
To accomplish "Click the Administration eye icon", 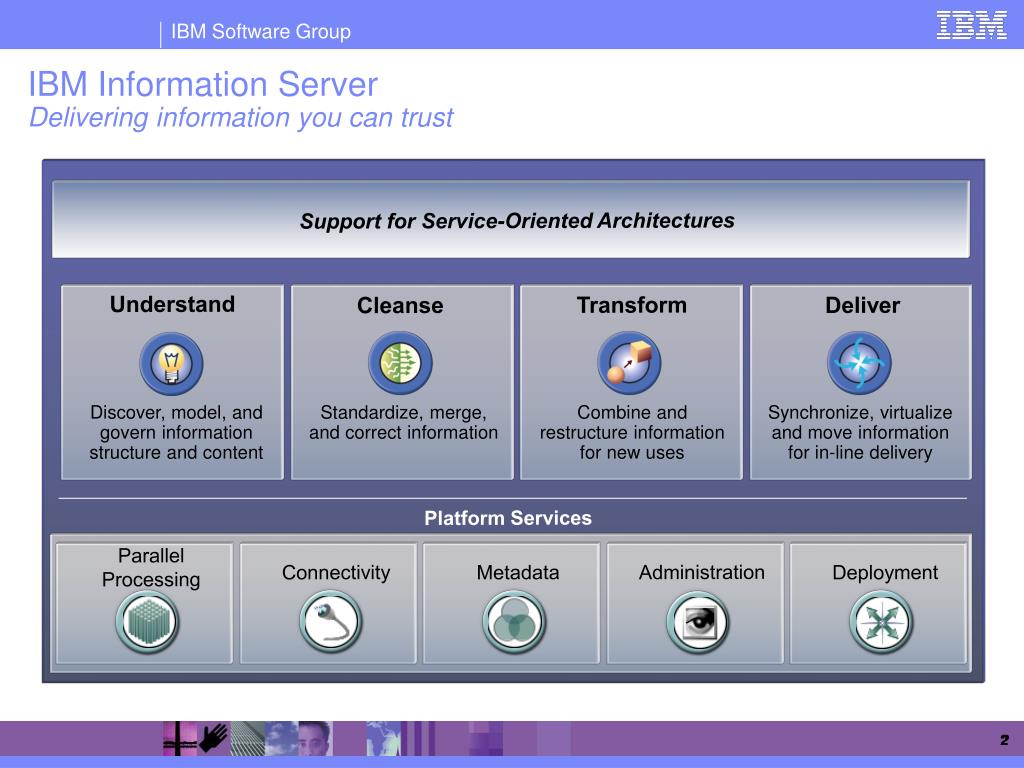I will 698,622.
